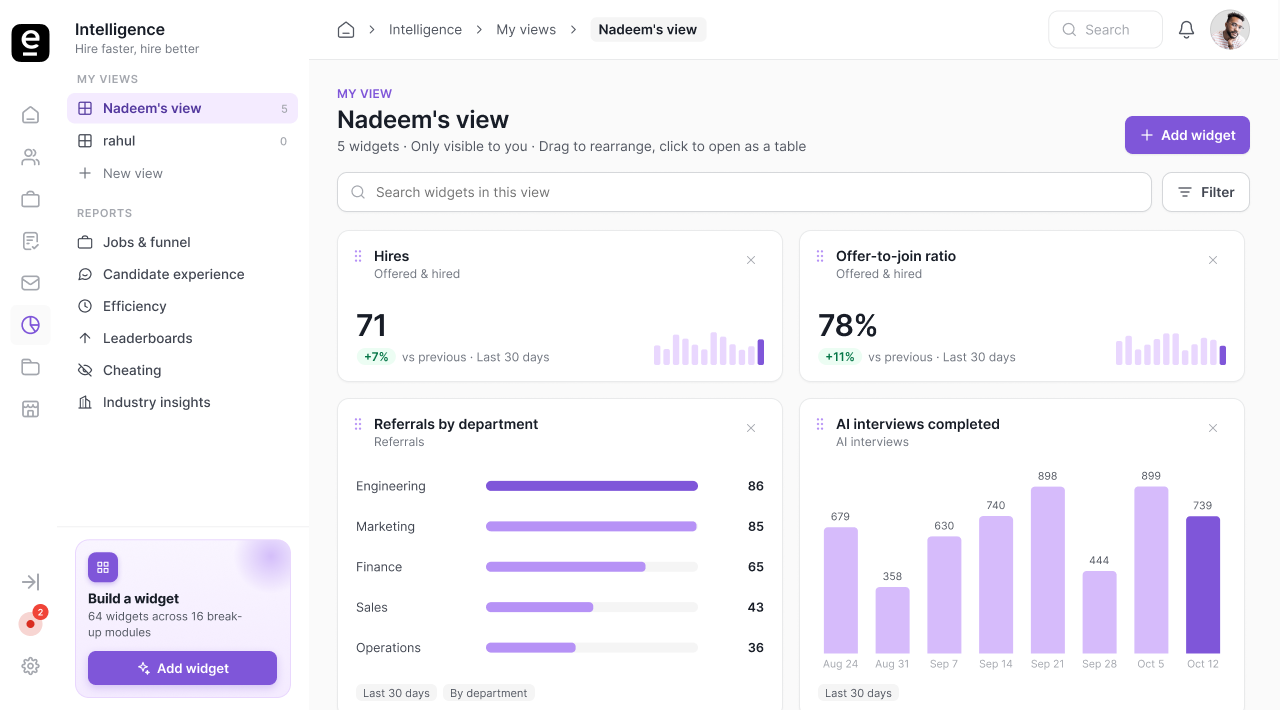Click the top Search field
This screenshot has width=1280, height=710.
1105,30
